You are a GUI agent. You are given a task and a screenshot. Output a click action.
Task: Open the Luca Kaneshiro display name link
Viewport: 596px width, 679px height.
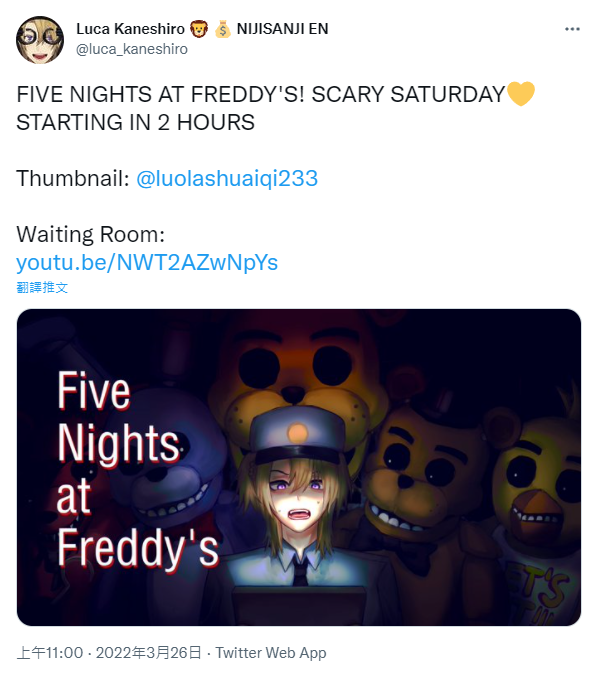130,29
